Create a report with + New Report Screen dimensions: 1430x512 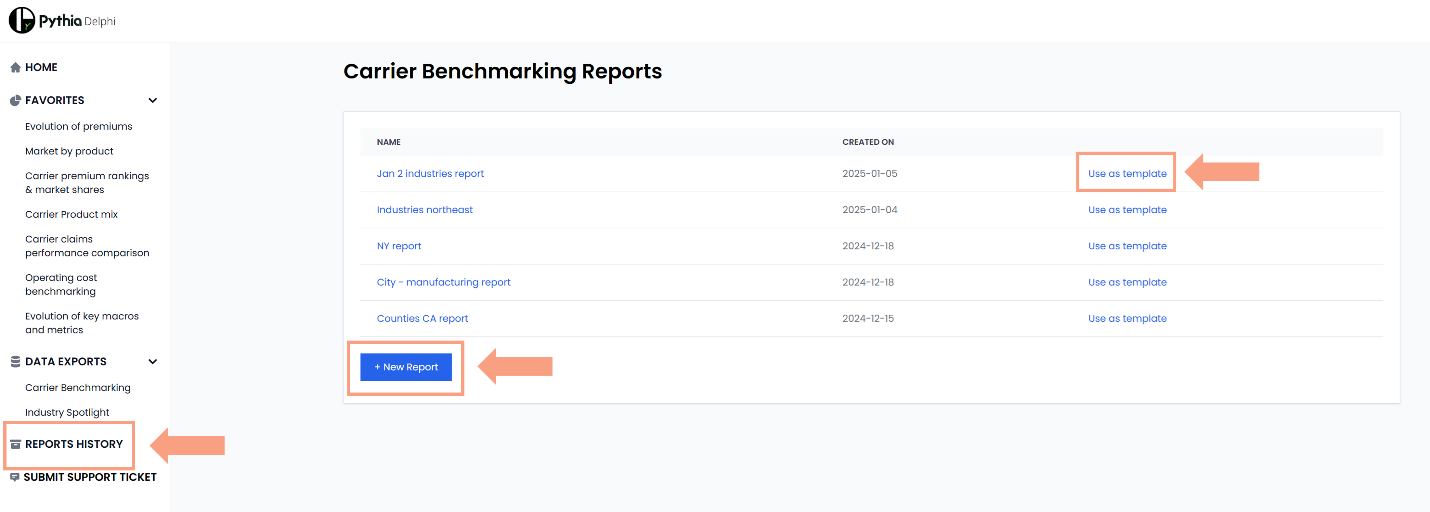[x=406, y=367]
